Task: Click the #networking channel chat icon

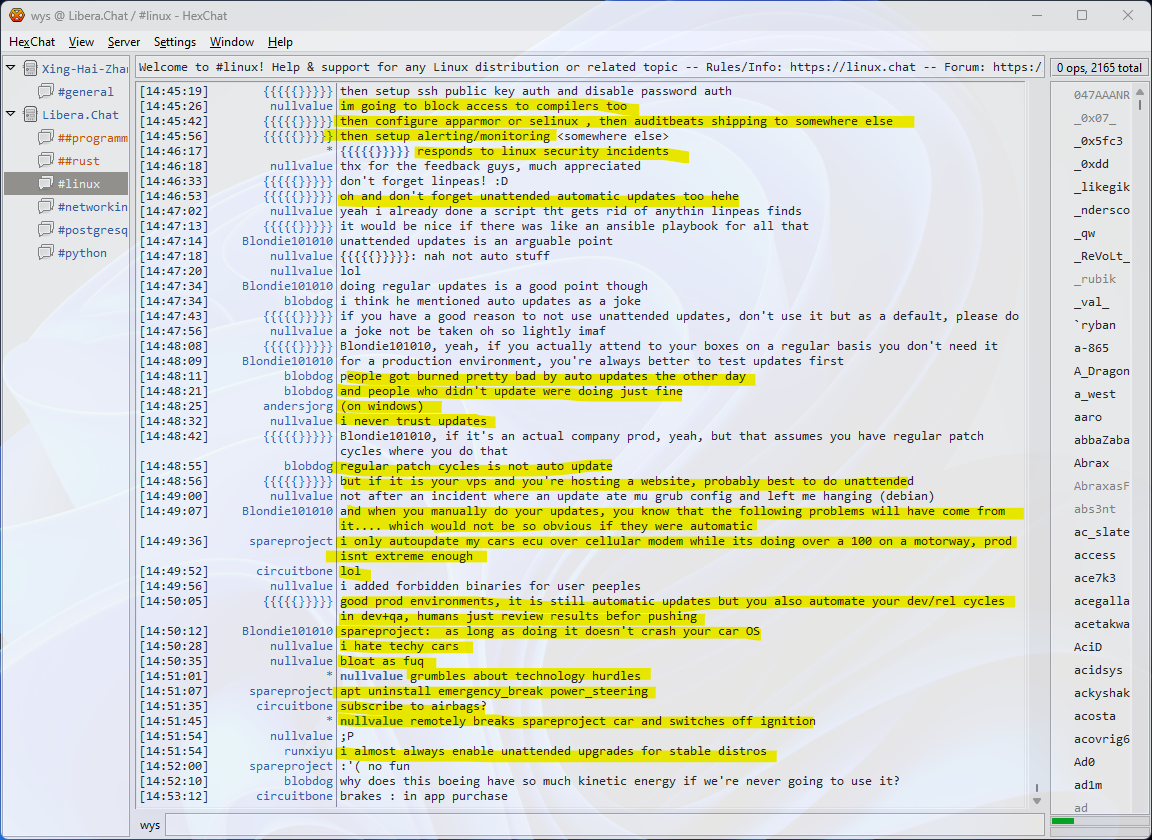Action: pos(46,207)
